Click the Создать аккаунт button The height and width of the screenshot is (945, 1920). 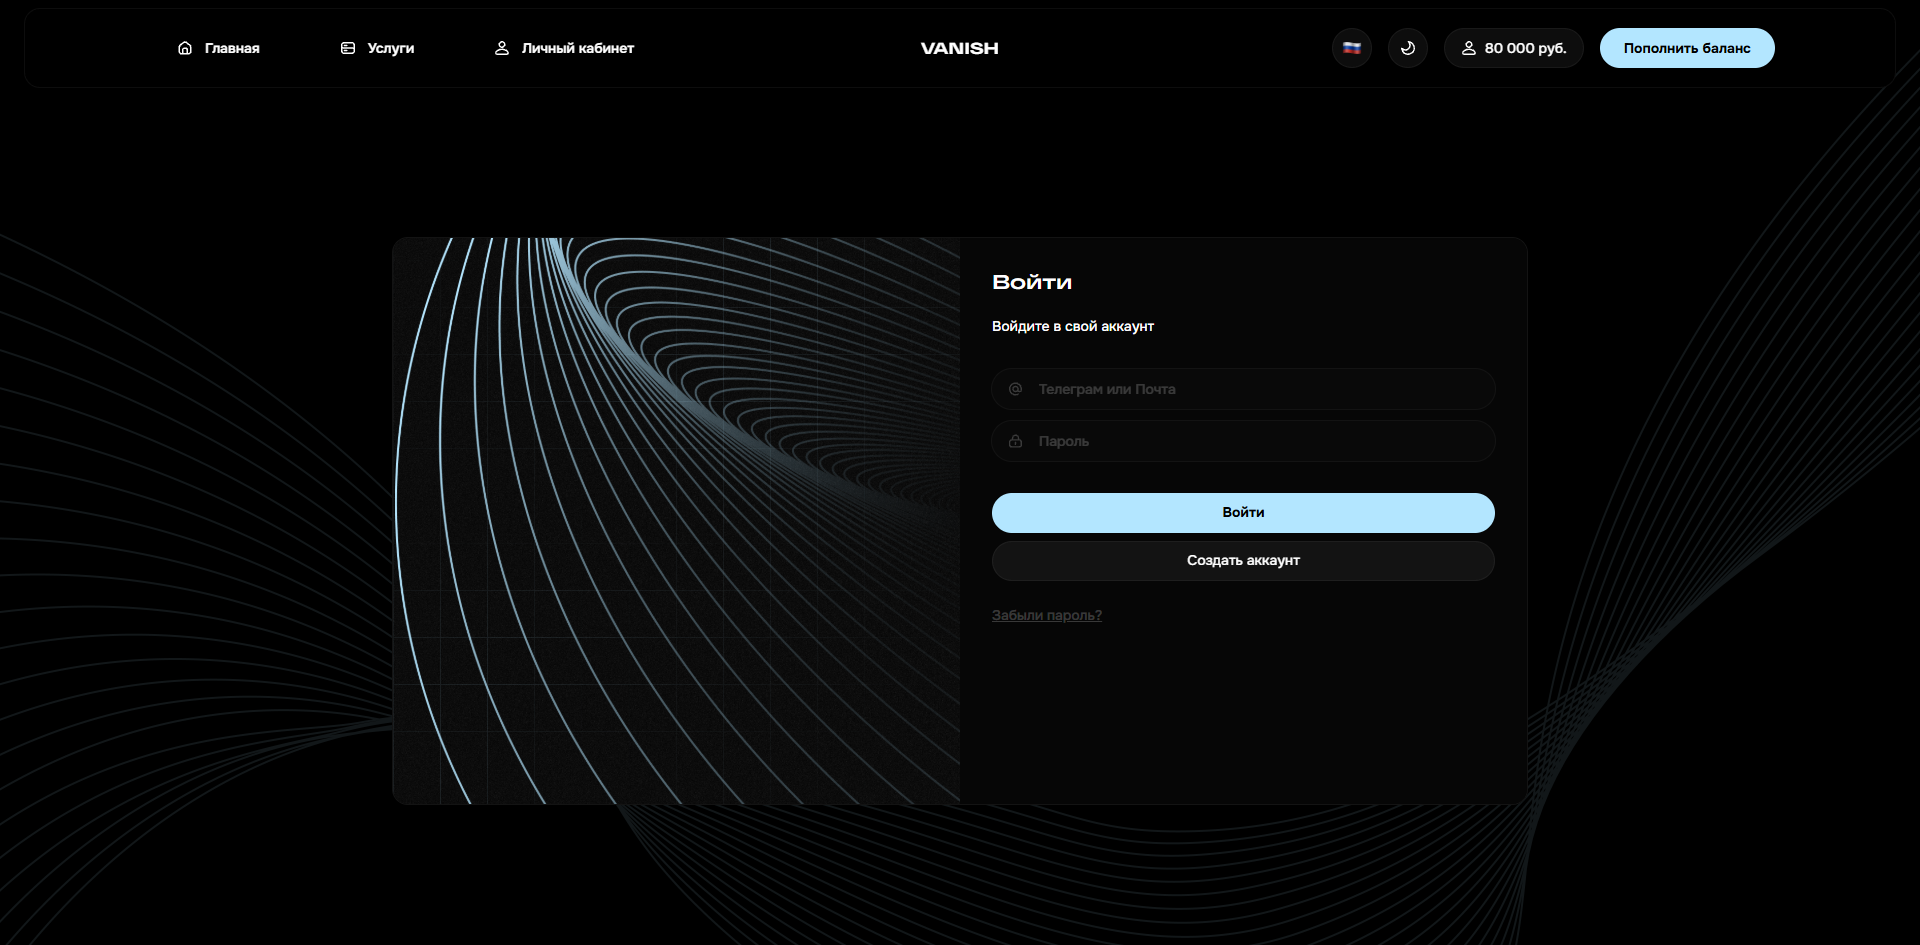[x=1243, y=561]
